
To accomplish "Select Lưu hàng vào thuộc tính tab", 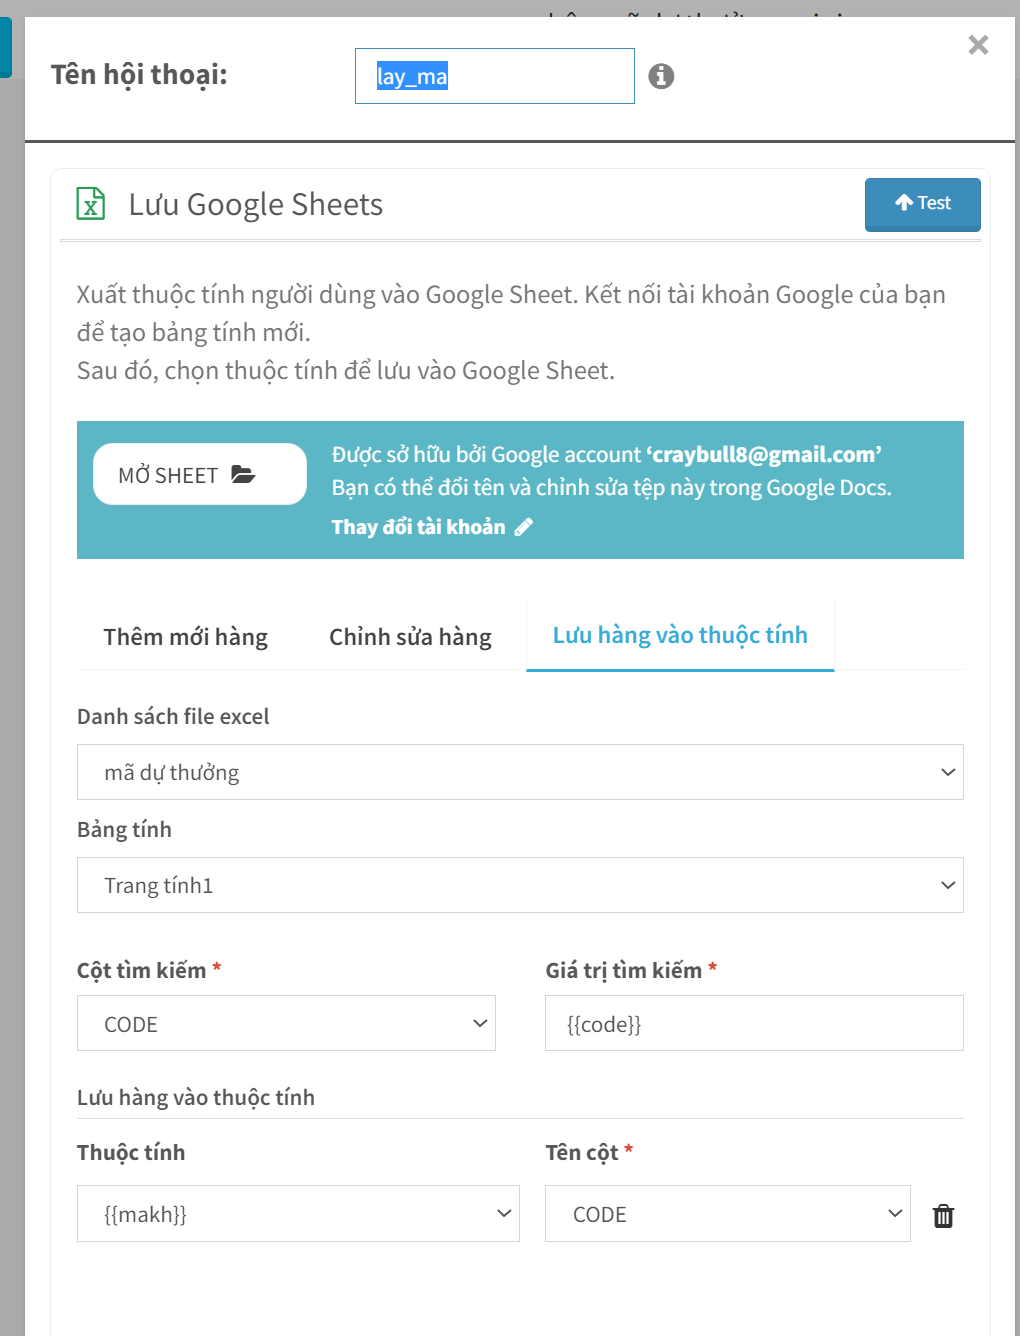I will pyautogui.click(x=680, y=635).
